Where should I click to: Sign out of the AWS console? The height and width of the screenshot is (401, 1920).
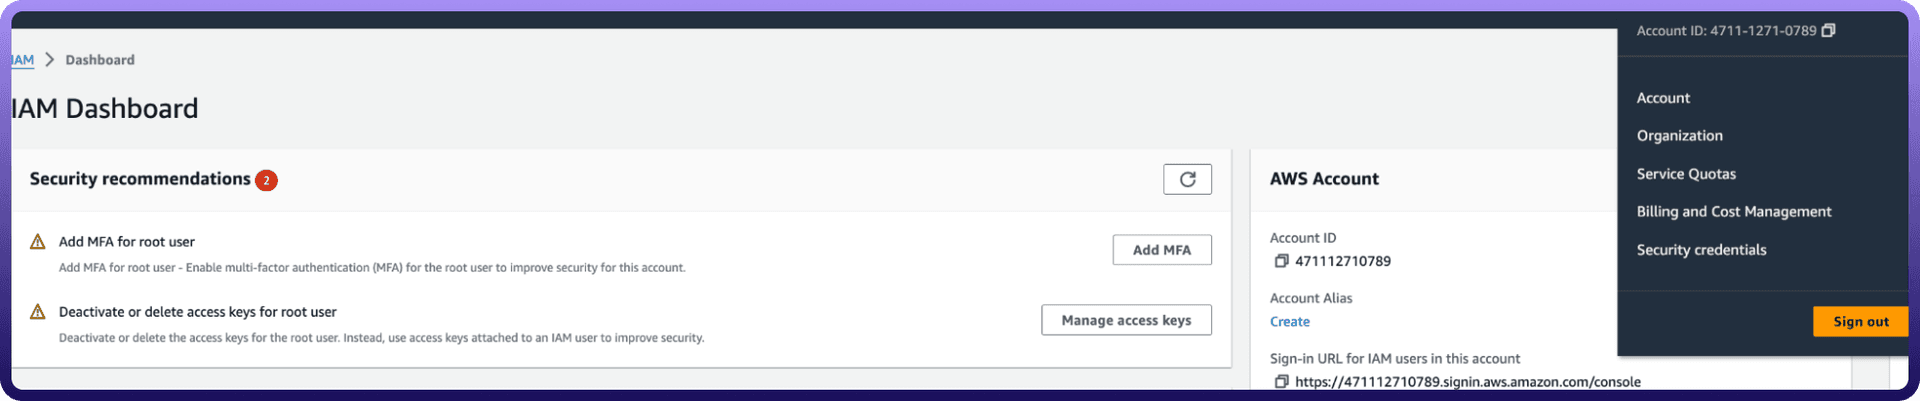(1860, 321)
